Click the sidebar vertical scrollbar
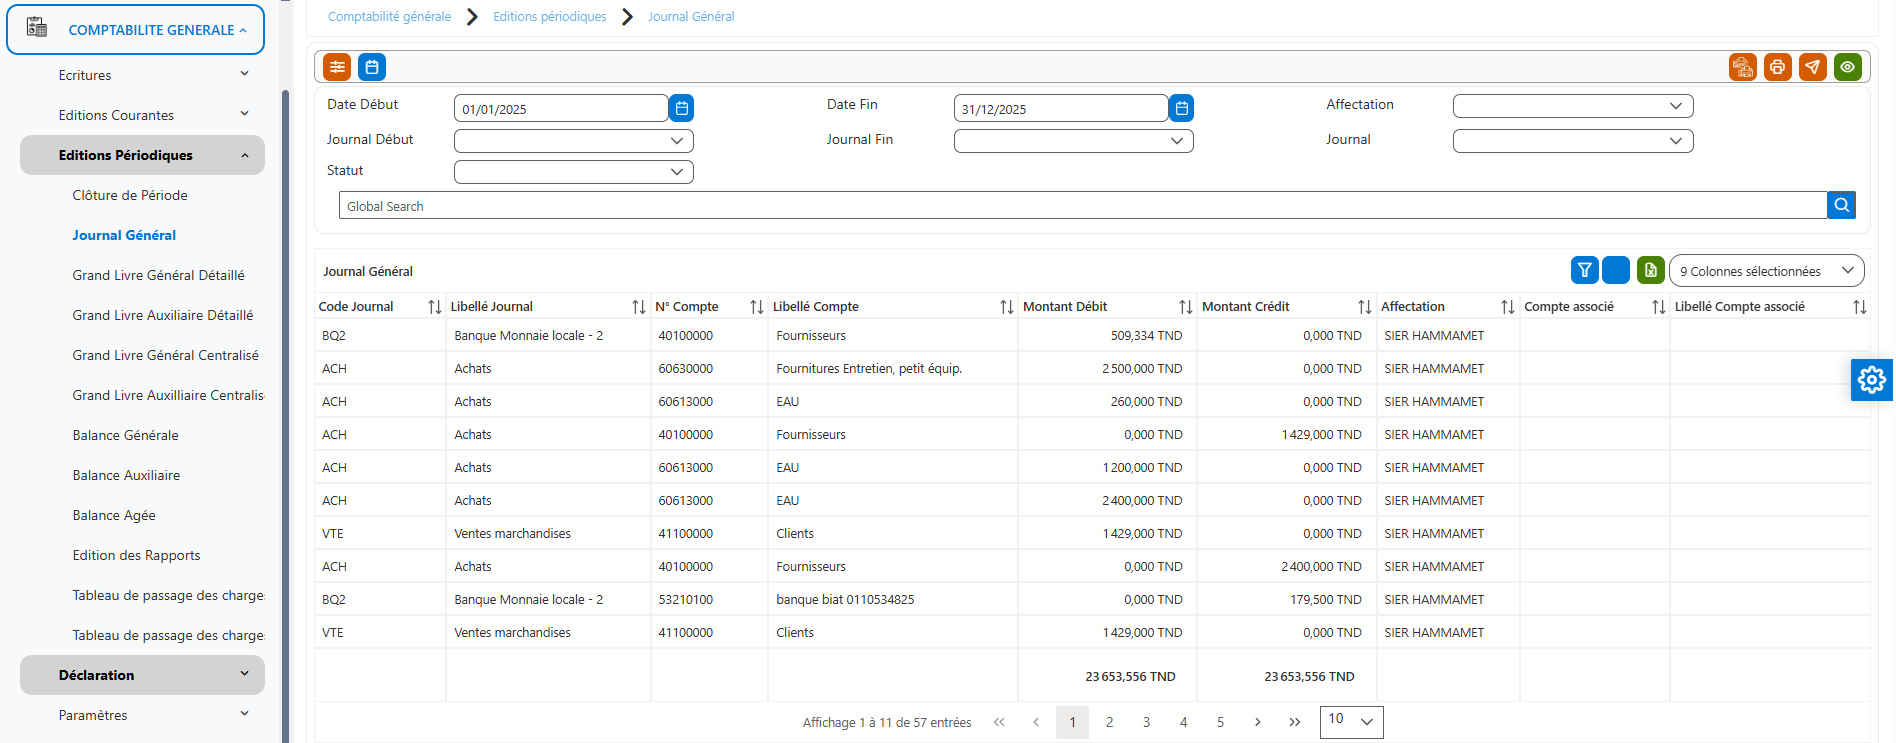The width and height of the screenshot is (1896, 743). pos(285,415)
